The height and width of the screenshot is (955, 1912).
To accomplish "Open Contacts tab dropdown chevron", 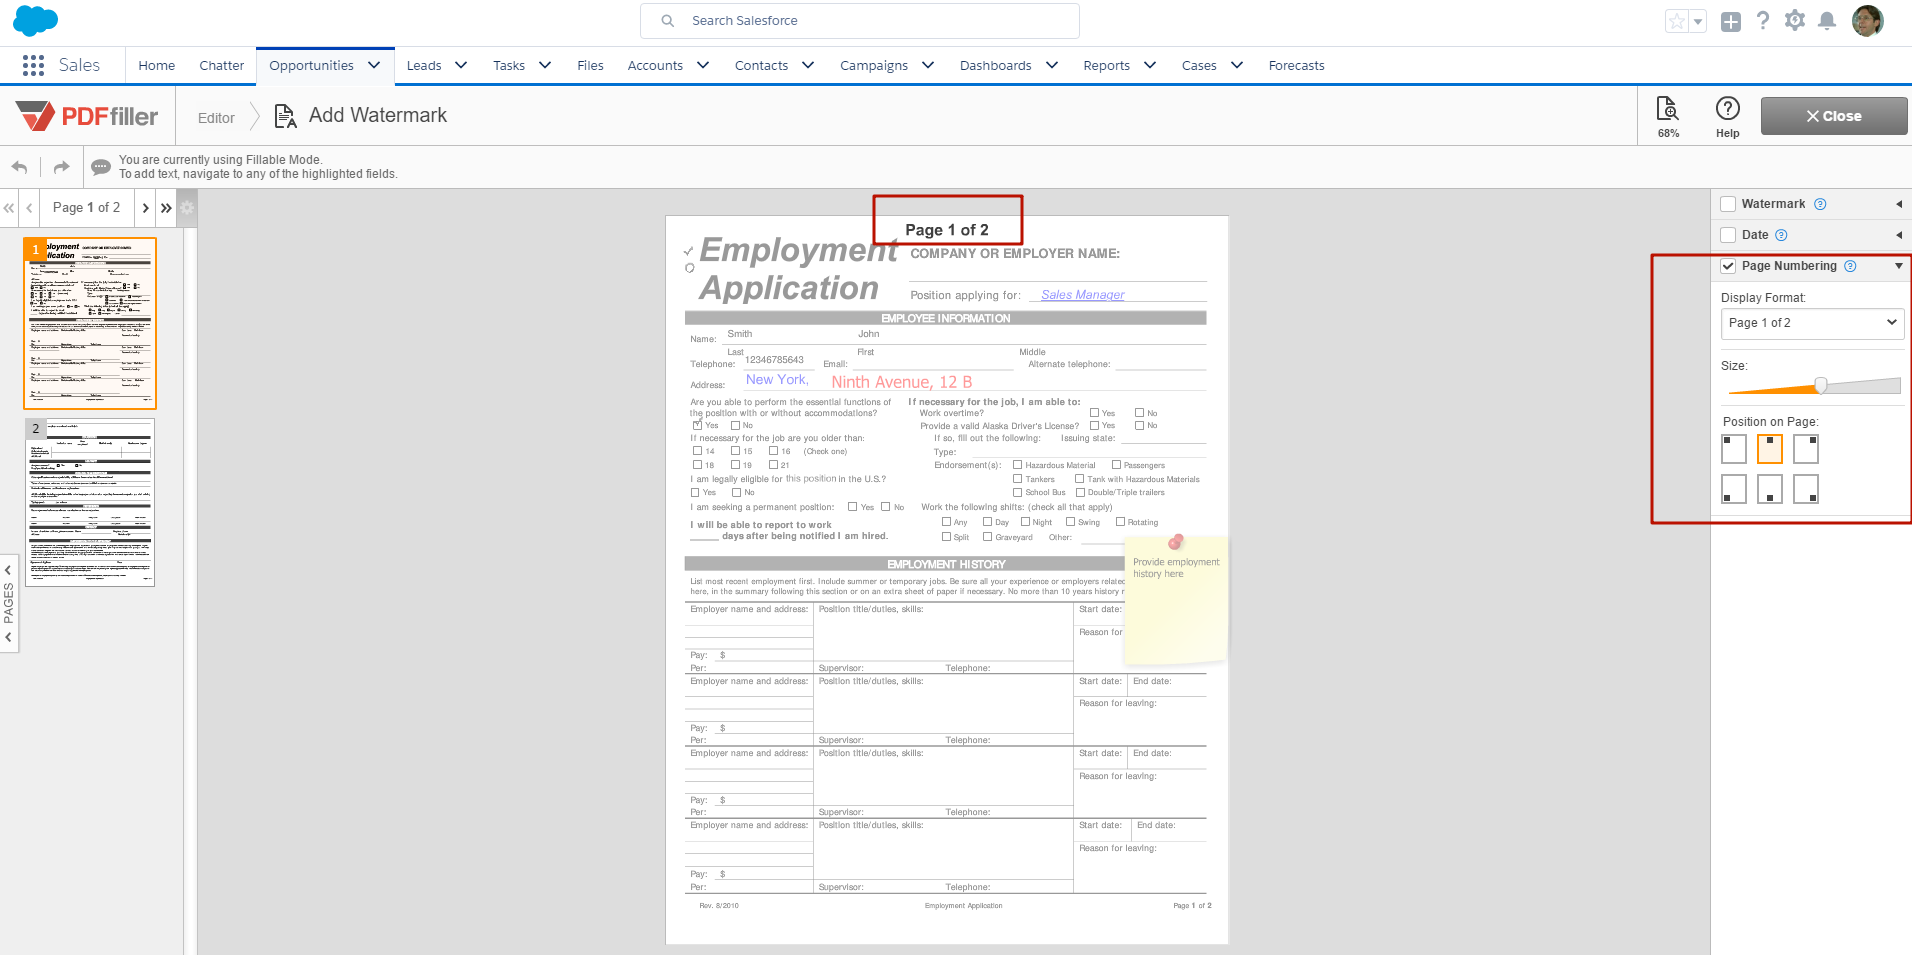I will [808, 65].
